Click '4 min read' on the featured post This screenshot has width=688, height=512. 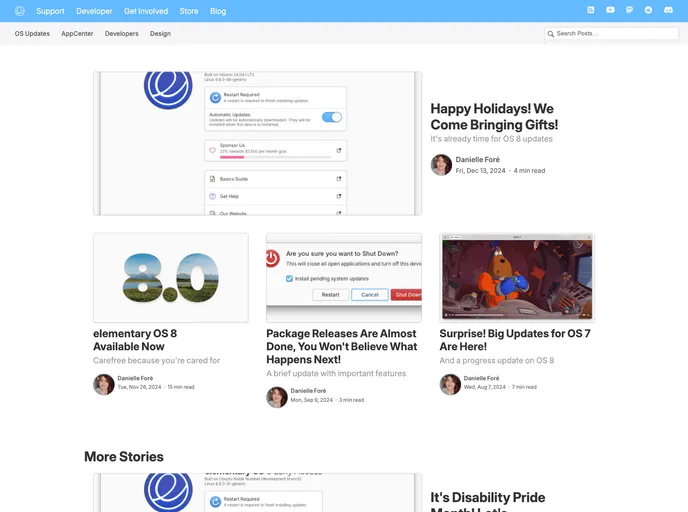pos(529,171)
